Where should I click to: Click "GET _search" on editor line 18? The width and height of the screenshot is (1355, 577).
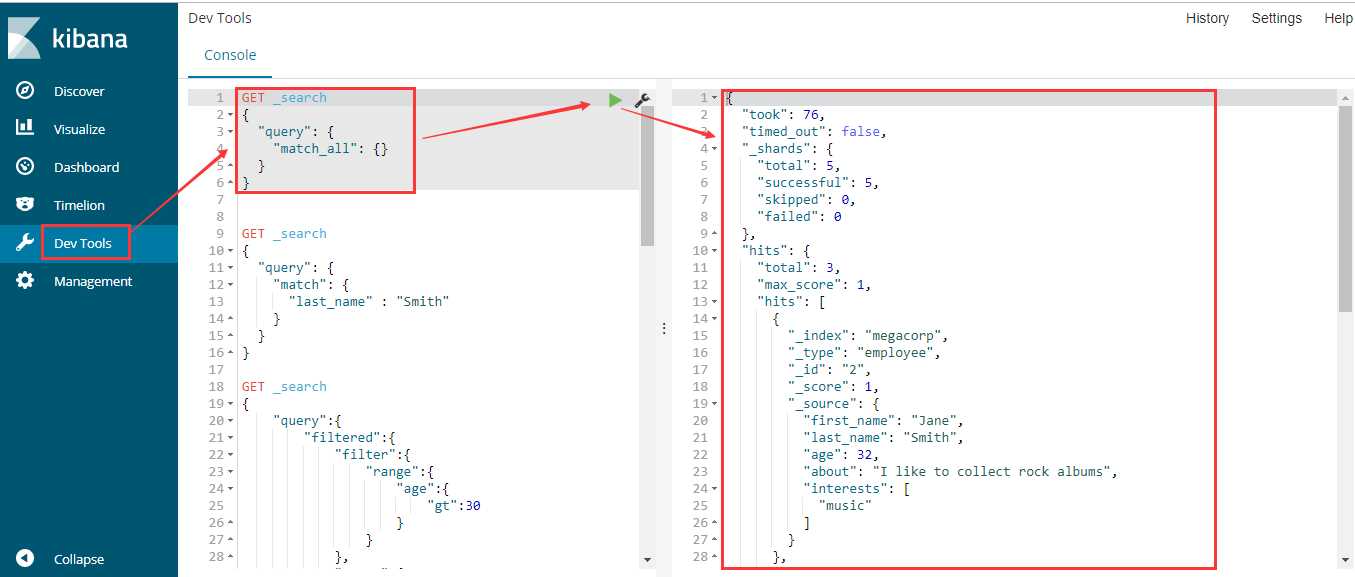point(284,387)
